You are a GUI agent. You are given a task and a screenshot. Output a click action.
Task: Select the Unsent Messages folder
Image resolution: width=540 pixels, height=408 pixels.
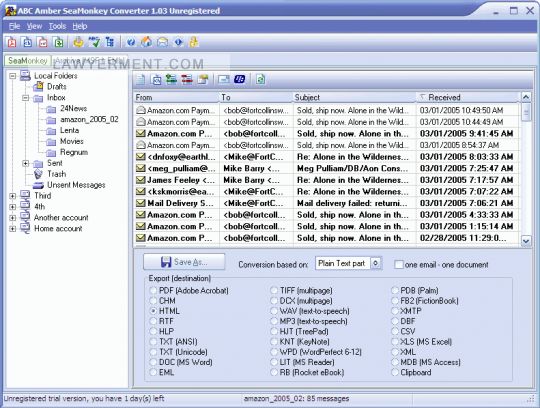tap(76, 185)
